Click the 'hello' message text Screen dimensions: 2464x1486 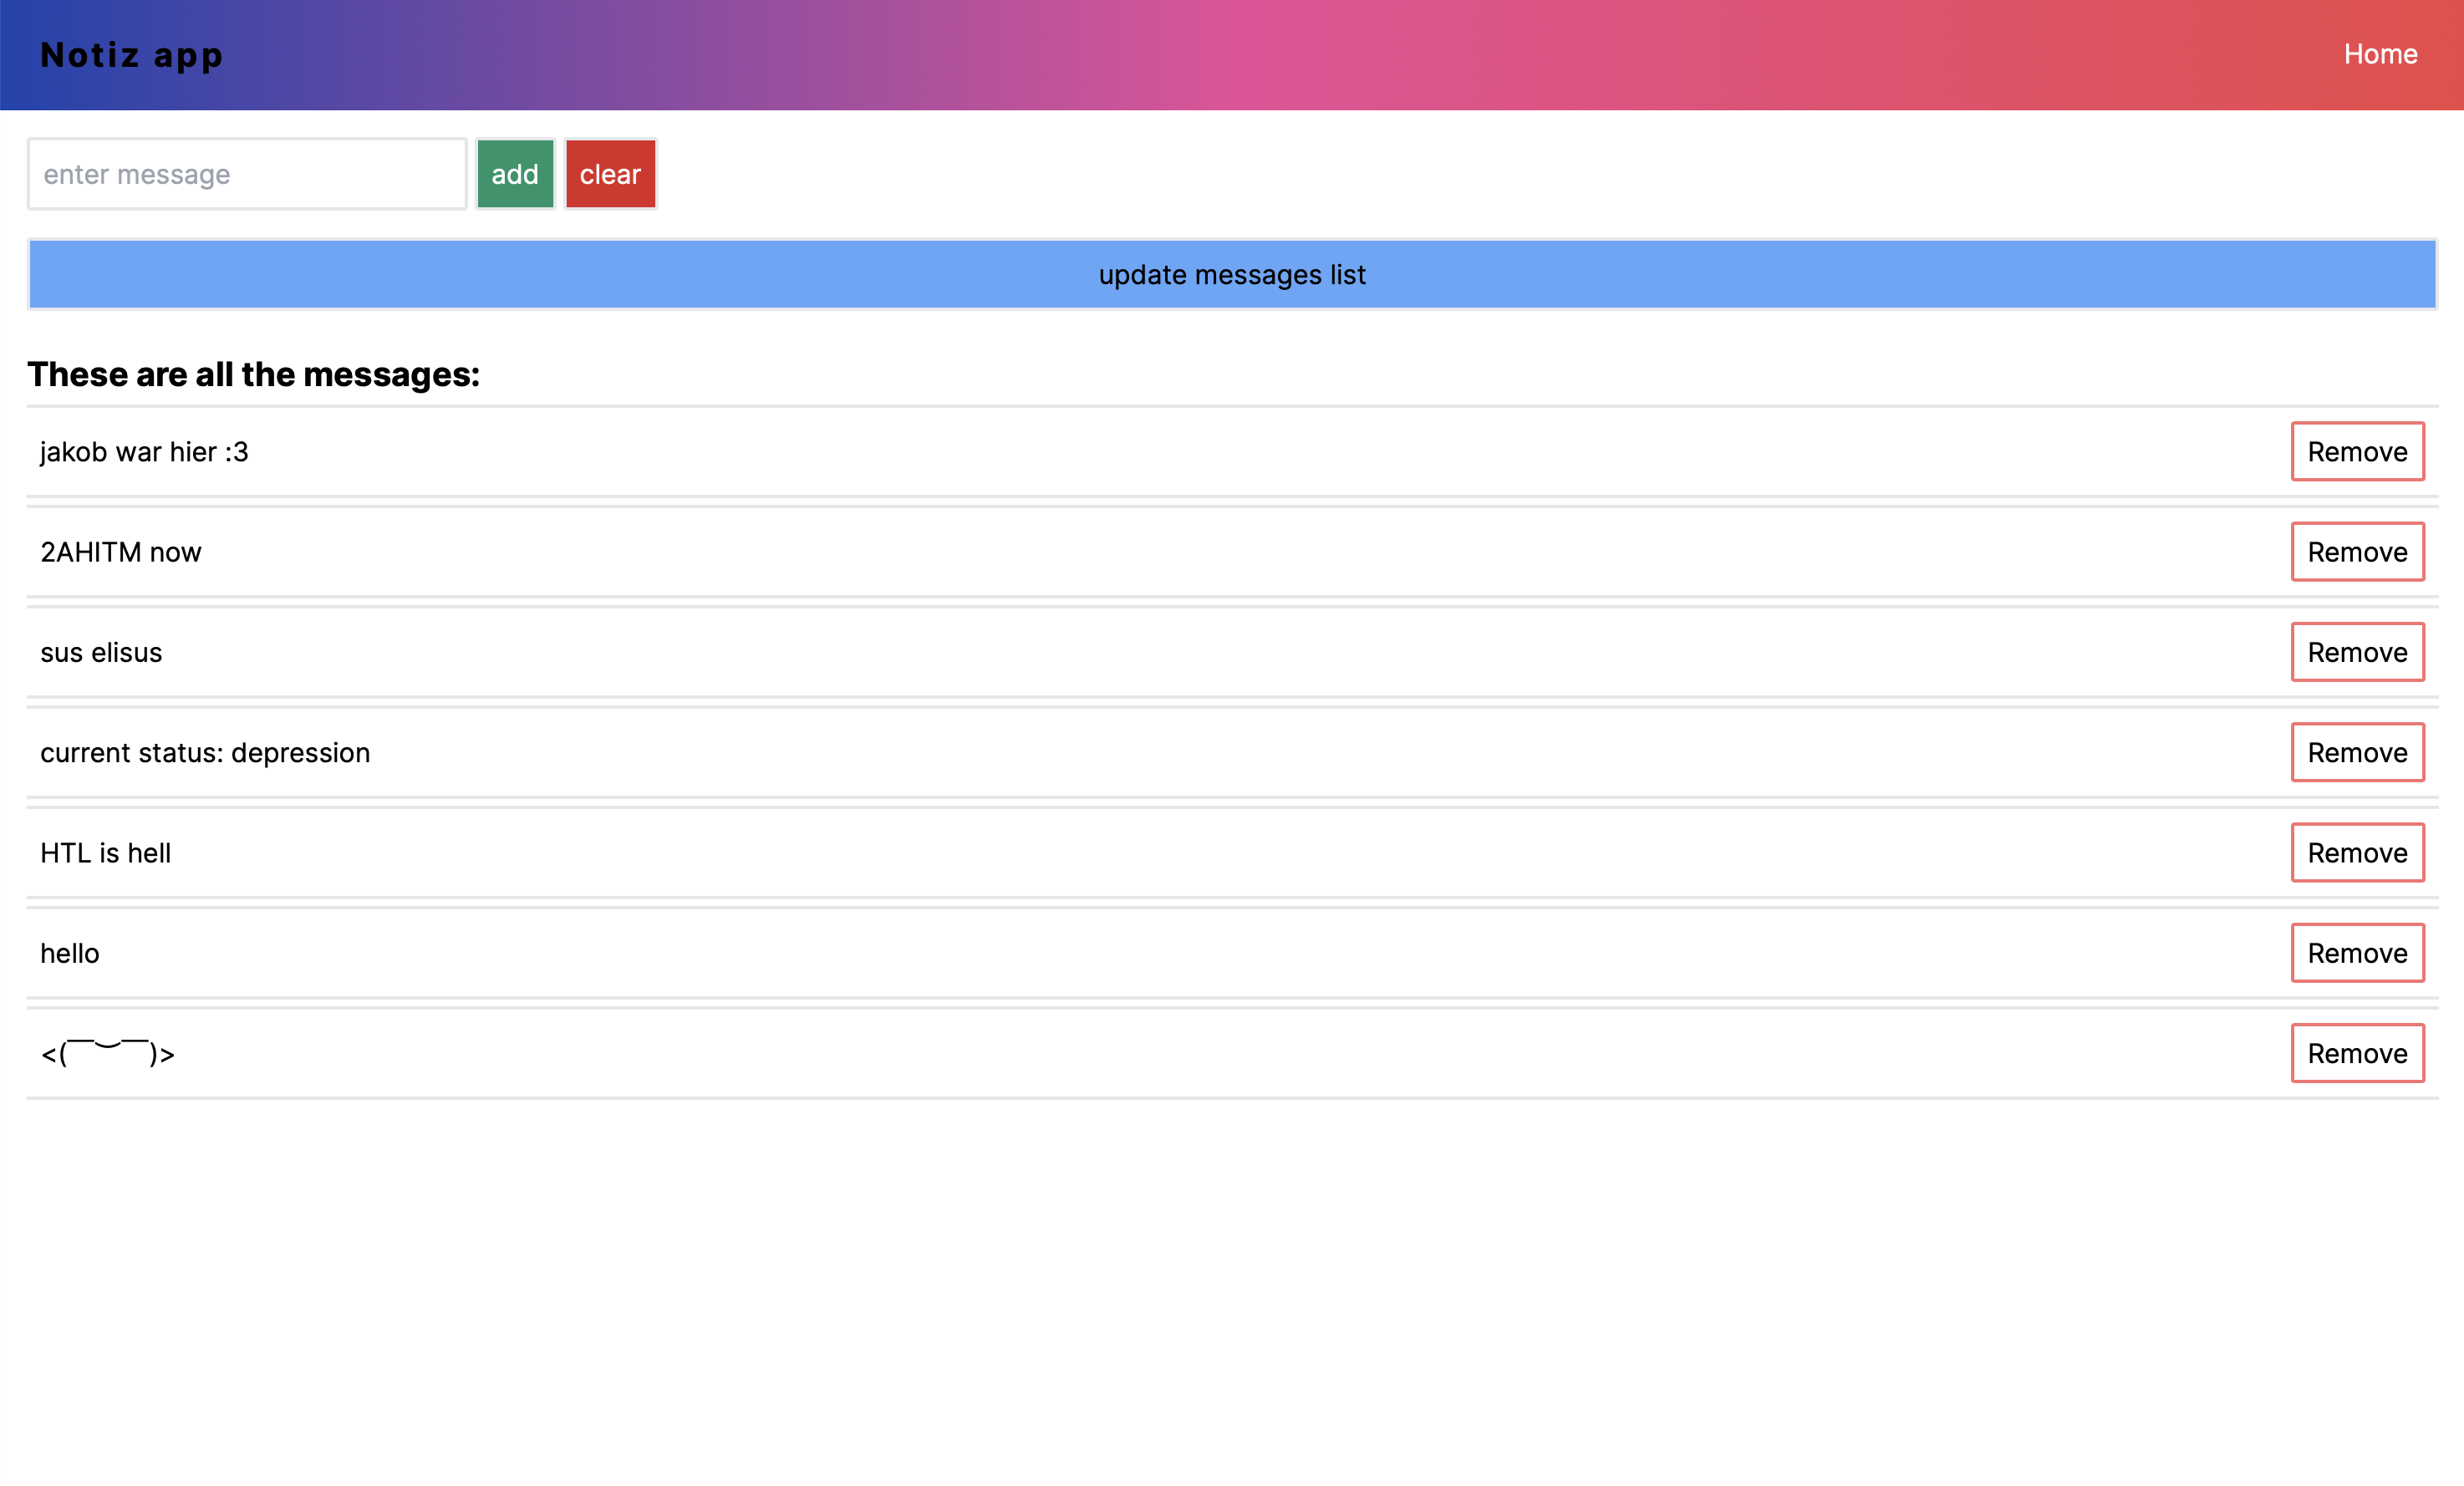(70, 953)
